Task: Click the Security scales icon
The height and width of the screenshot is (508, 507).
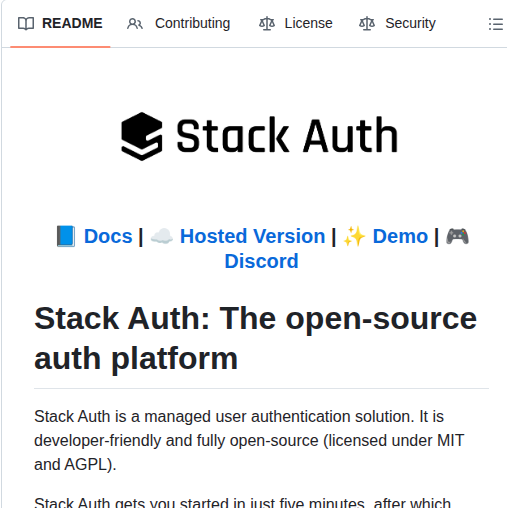Action: [367, 24]
